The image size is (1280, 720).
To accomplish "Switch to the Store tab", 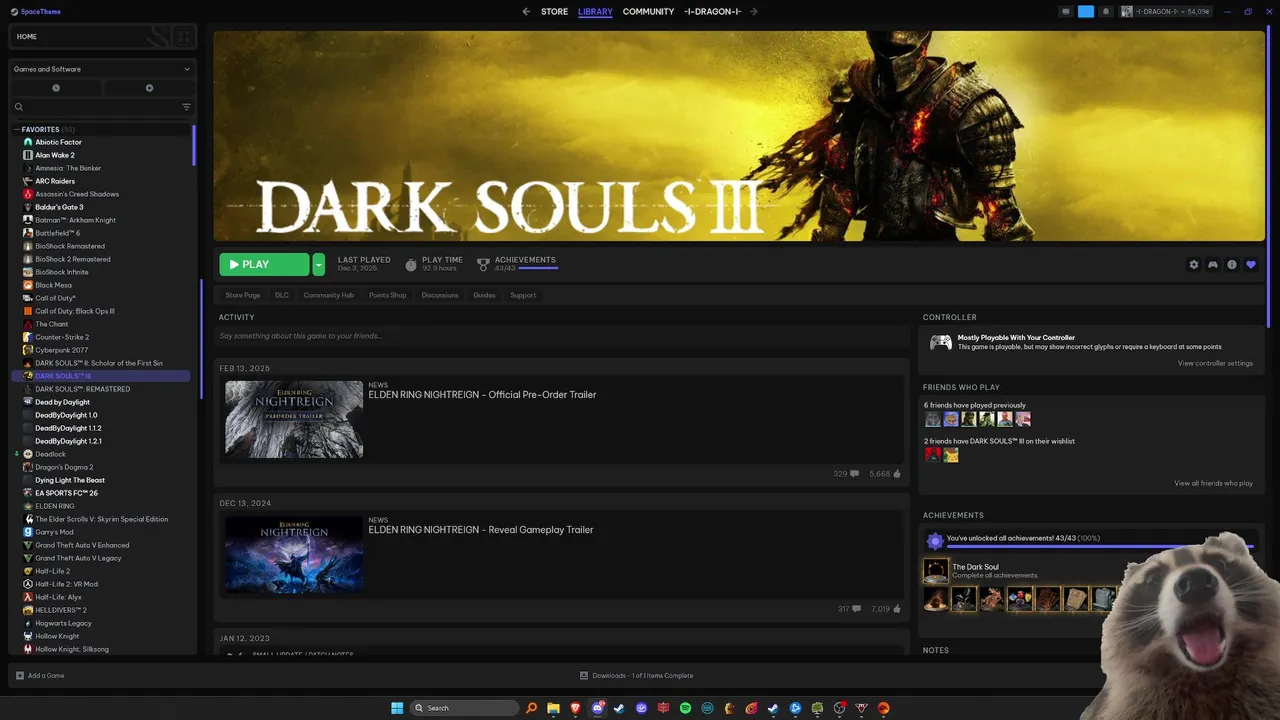I will tap(554, 12).
